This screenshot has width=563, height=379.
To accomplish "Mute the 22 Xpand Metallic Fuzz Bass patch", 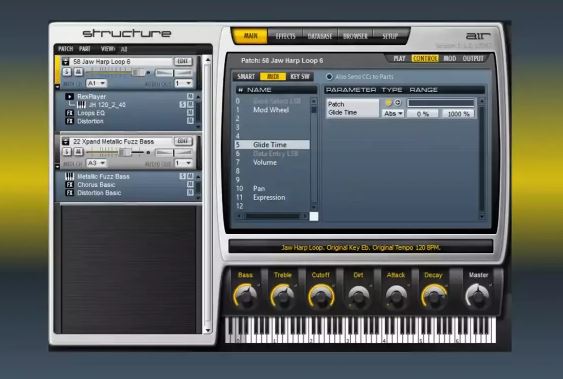I will click(78, 152).
